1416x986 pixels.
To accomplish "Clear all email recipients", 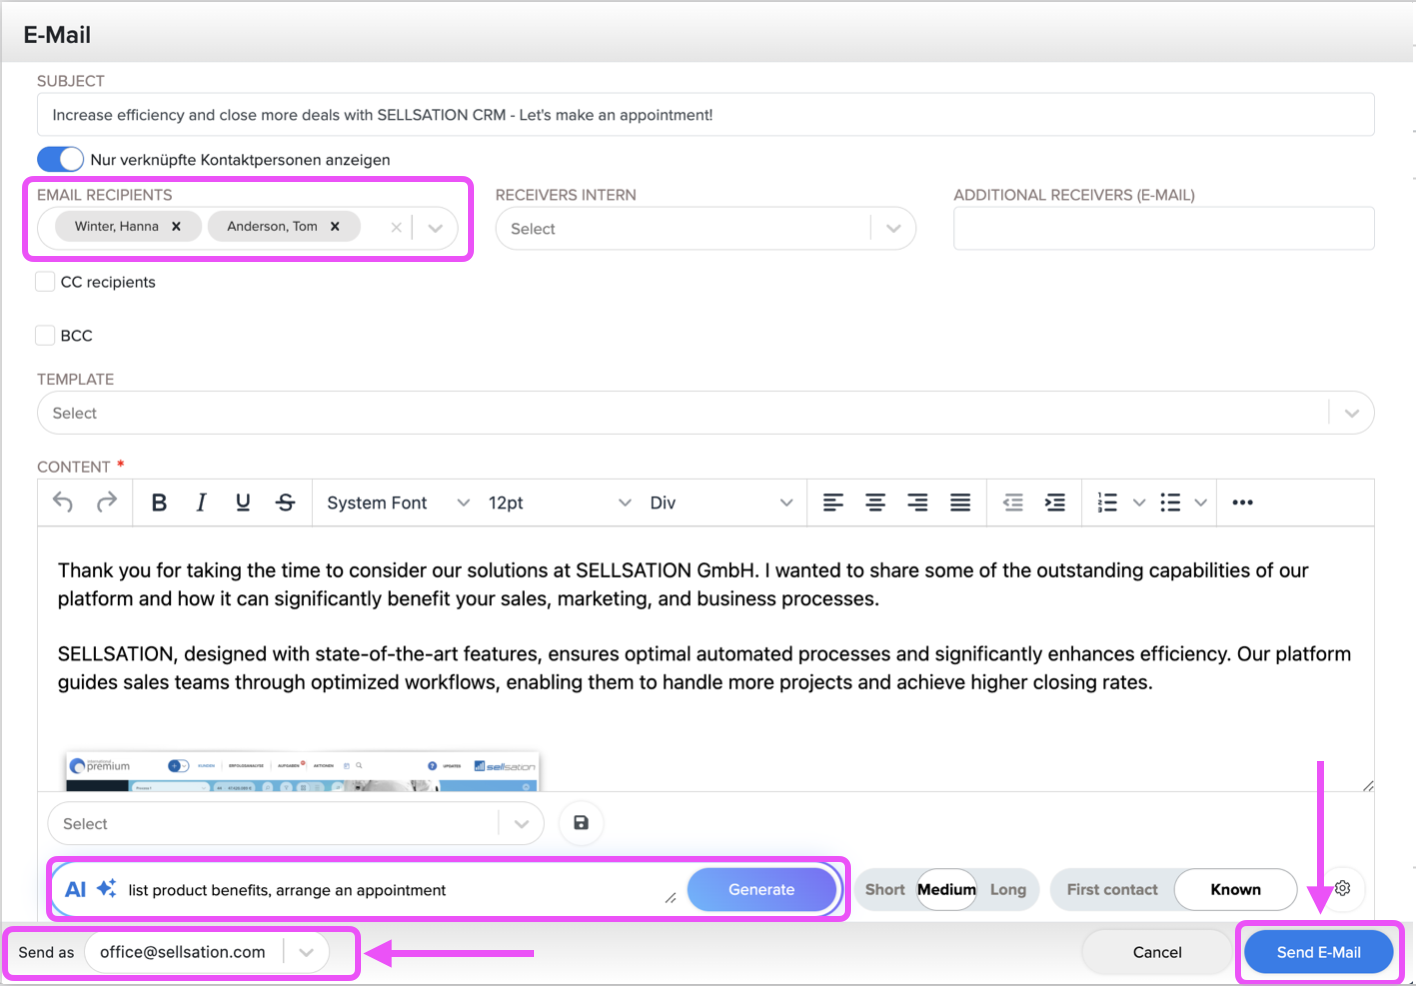I will (396, 228).
